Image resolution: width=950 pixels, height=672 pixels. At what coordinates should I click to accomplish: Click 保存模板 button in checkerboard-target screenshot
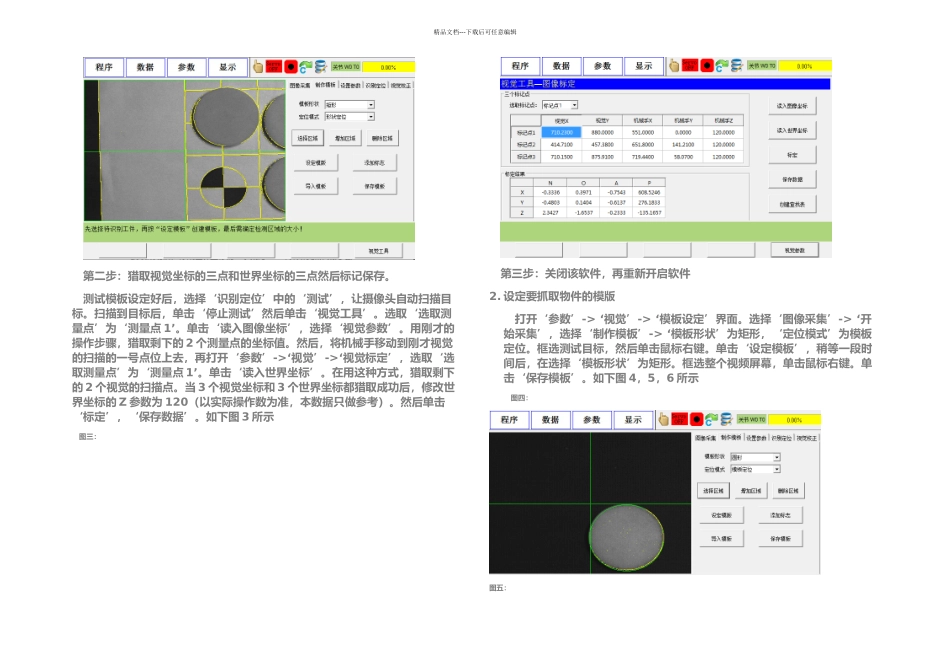pos(375,186)
